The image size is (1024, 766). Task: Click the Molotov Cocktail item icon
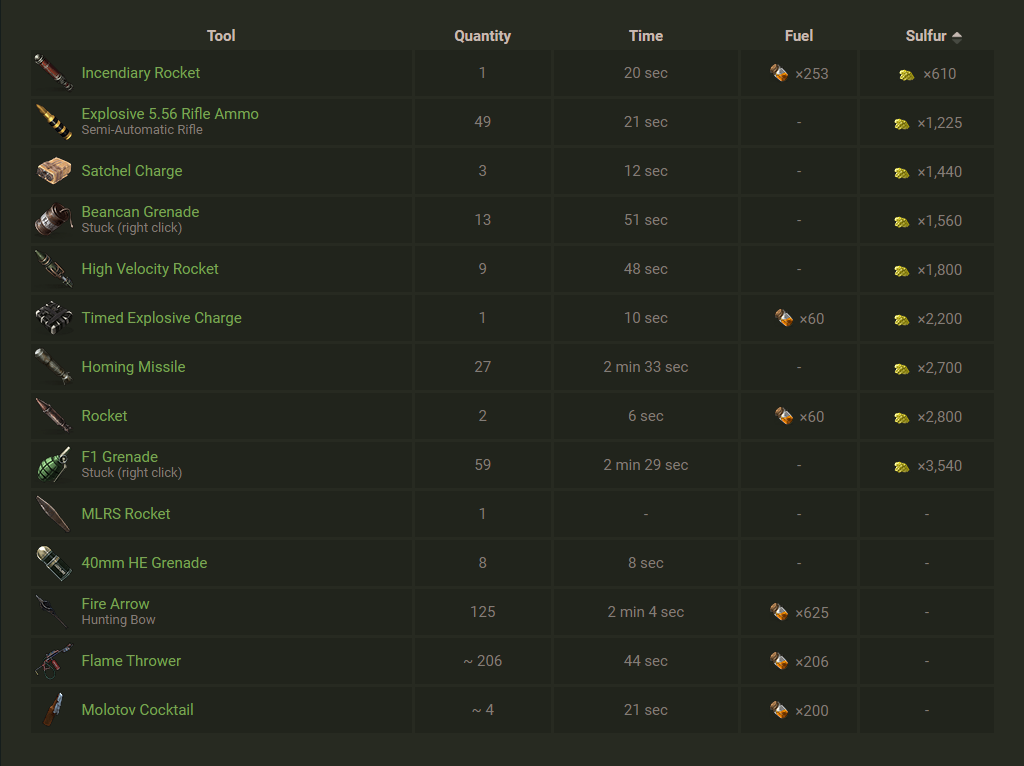(53, 710)
